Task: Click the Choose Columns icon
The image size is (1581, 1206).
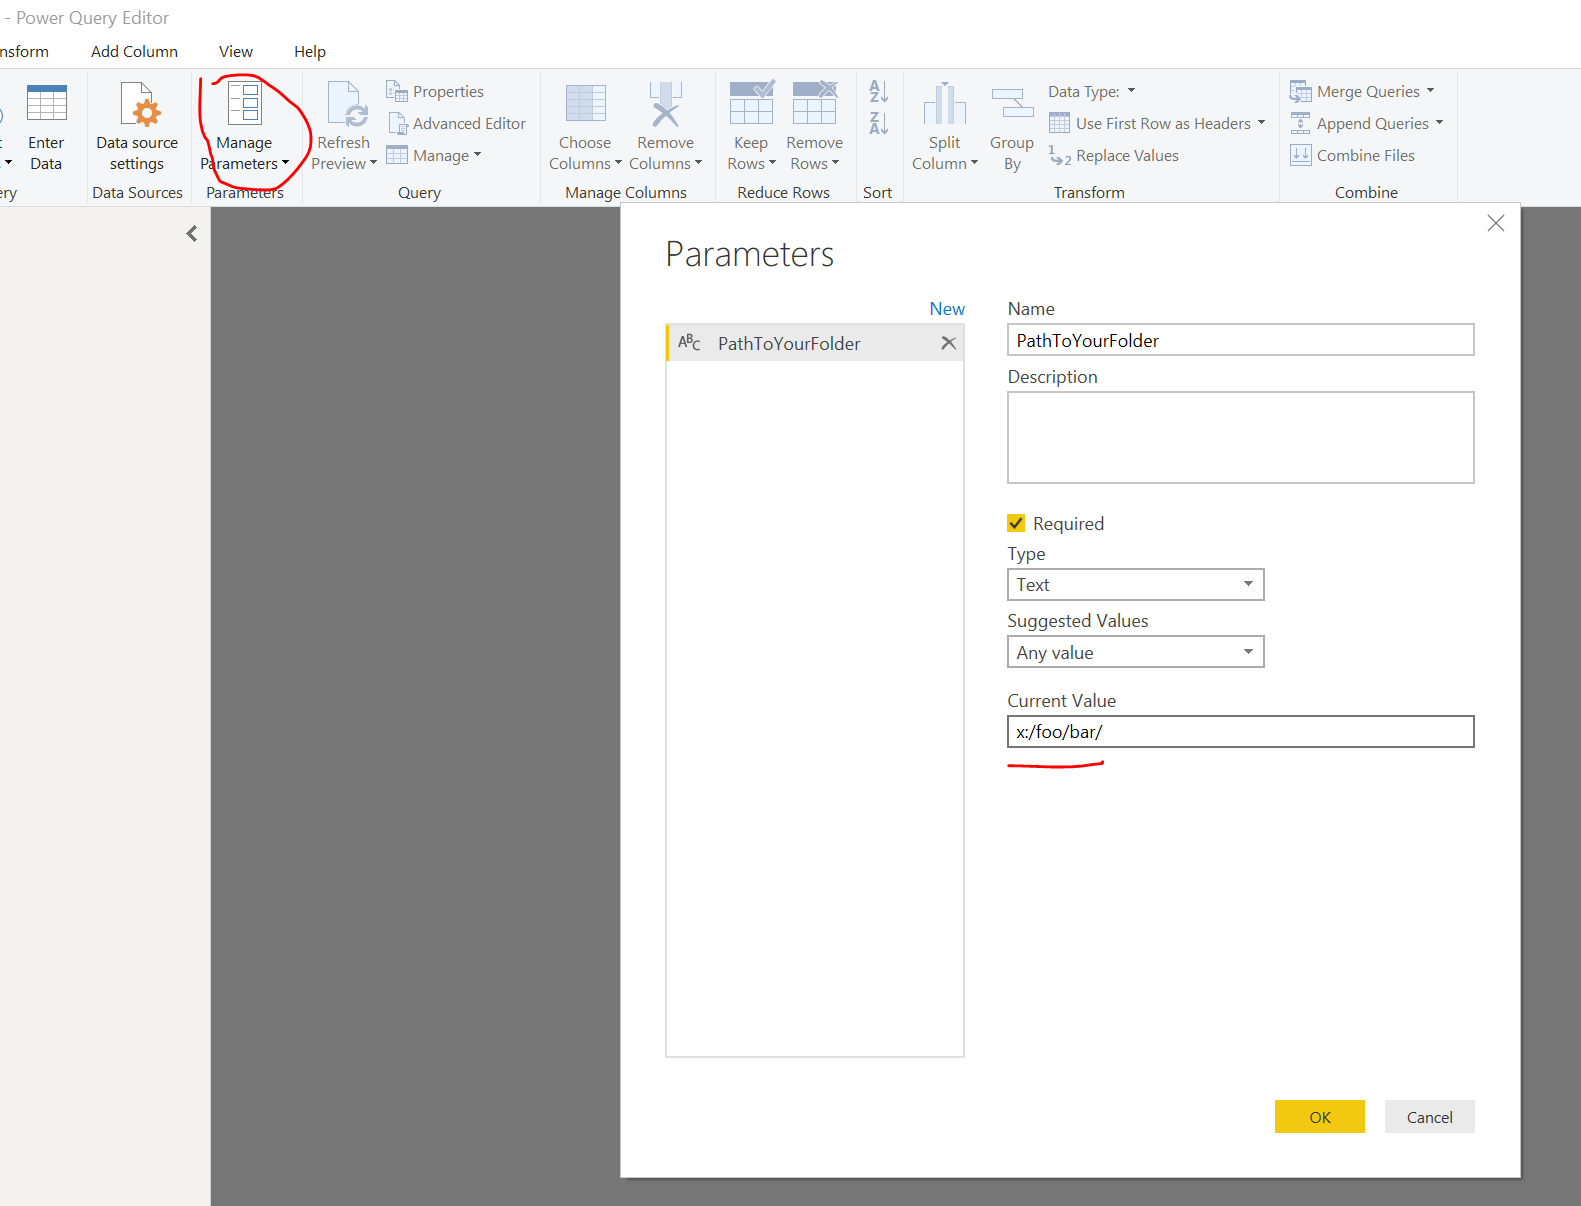Action: pyautogui.click(x=585, y=104)
